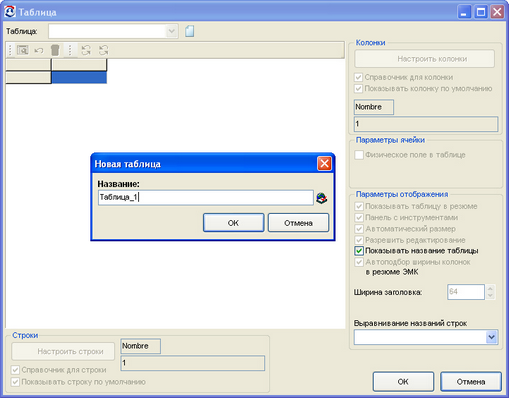
Task: Click the top-right table header cell
Action: [79, 65]
